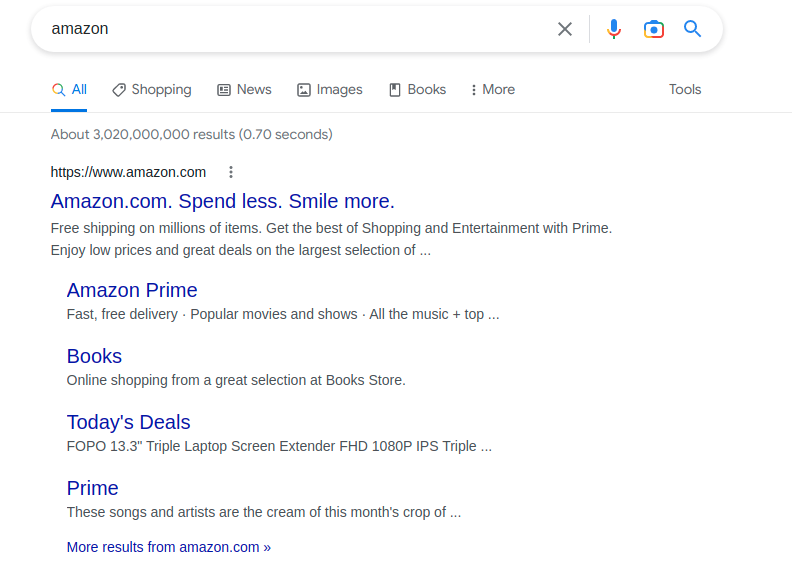792x586 pixels.
Task: Switch to the News tab
Action: [244, 90]
